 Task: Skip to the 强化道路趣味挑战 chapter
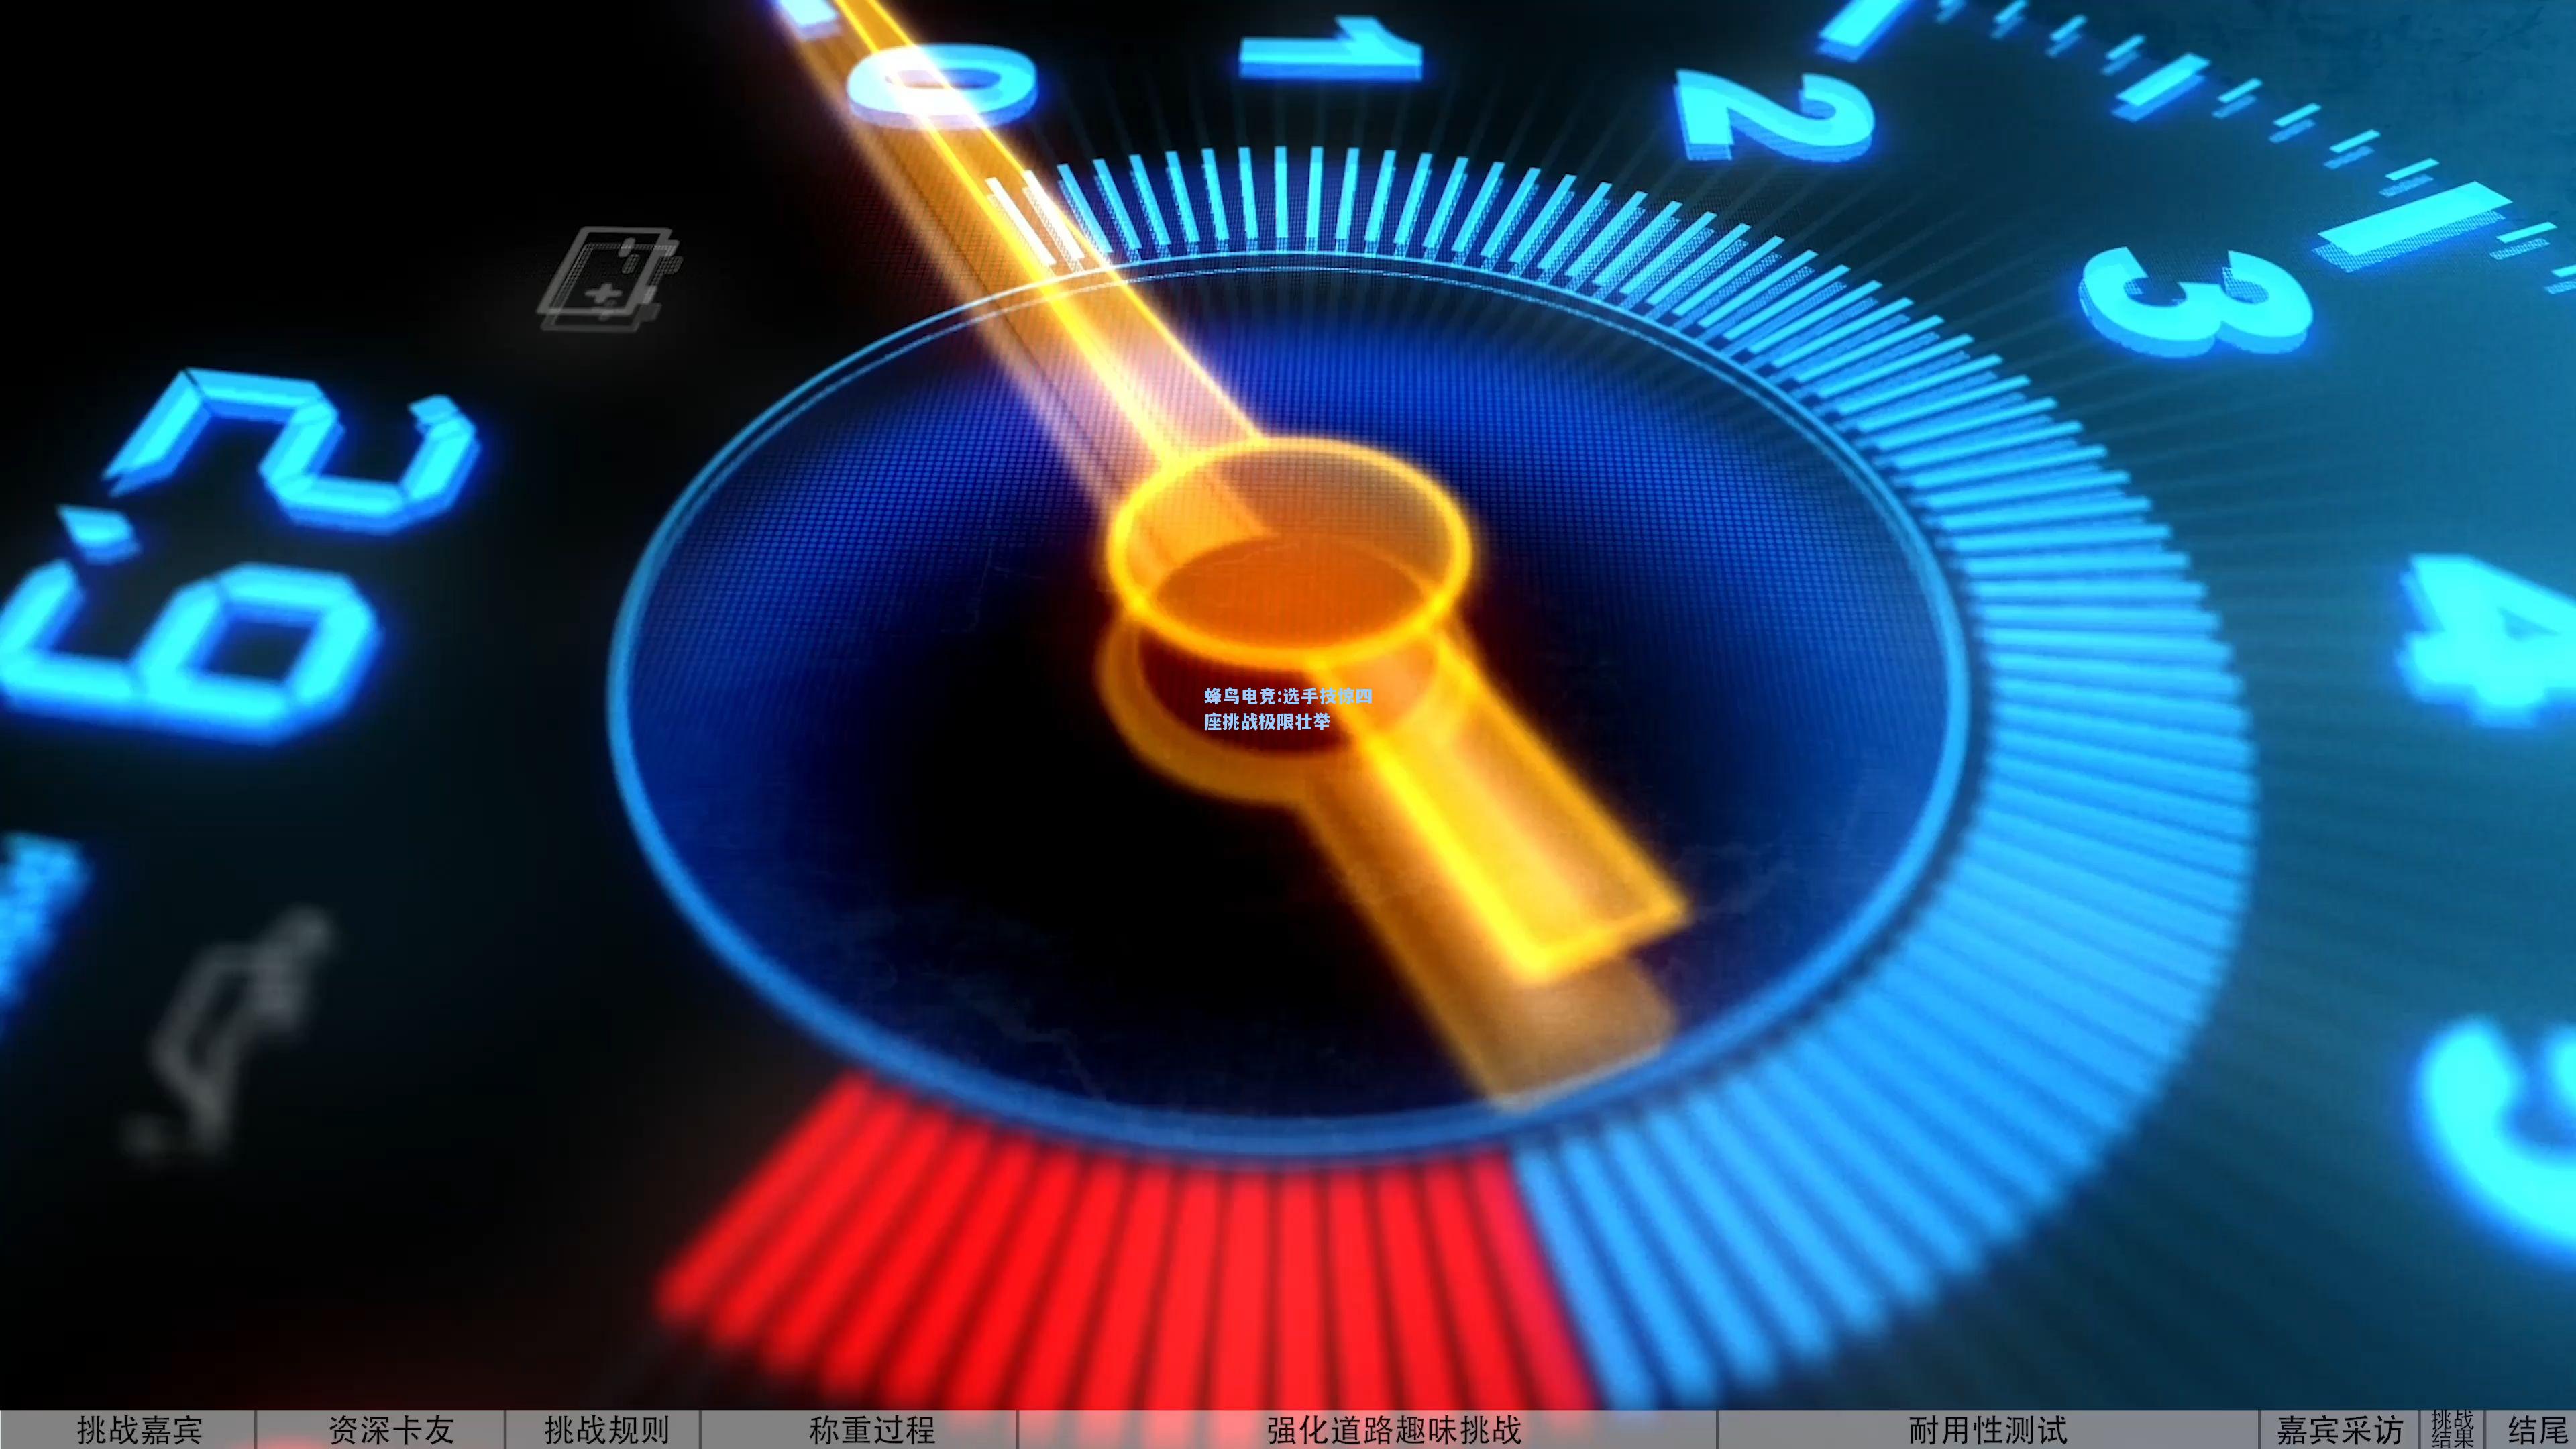[x=1367, y=1430]
